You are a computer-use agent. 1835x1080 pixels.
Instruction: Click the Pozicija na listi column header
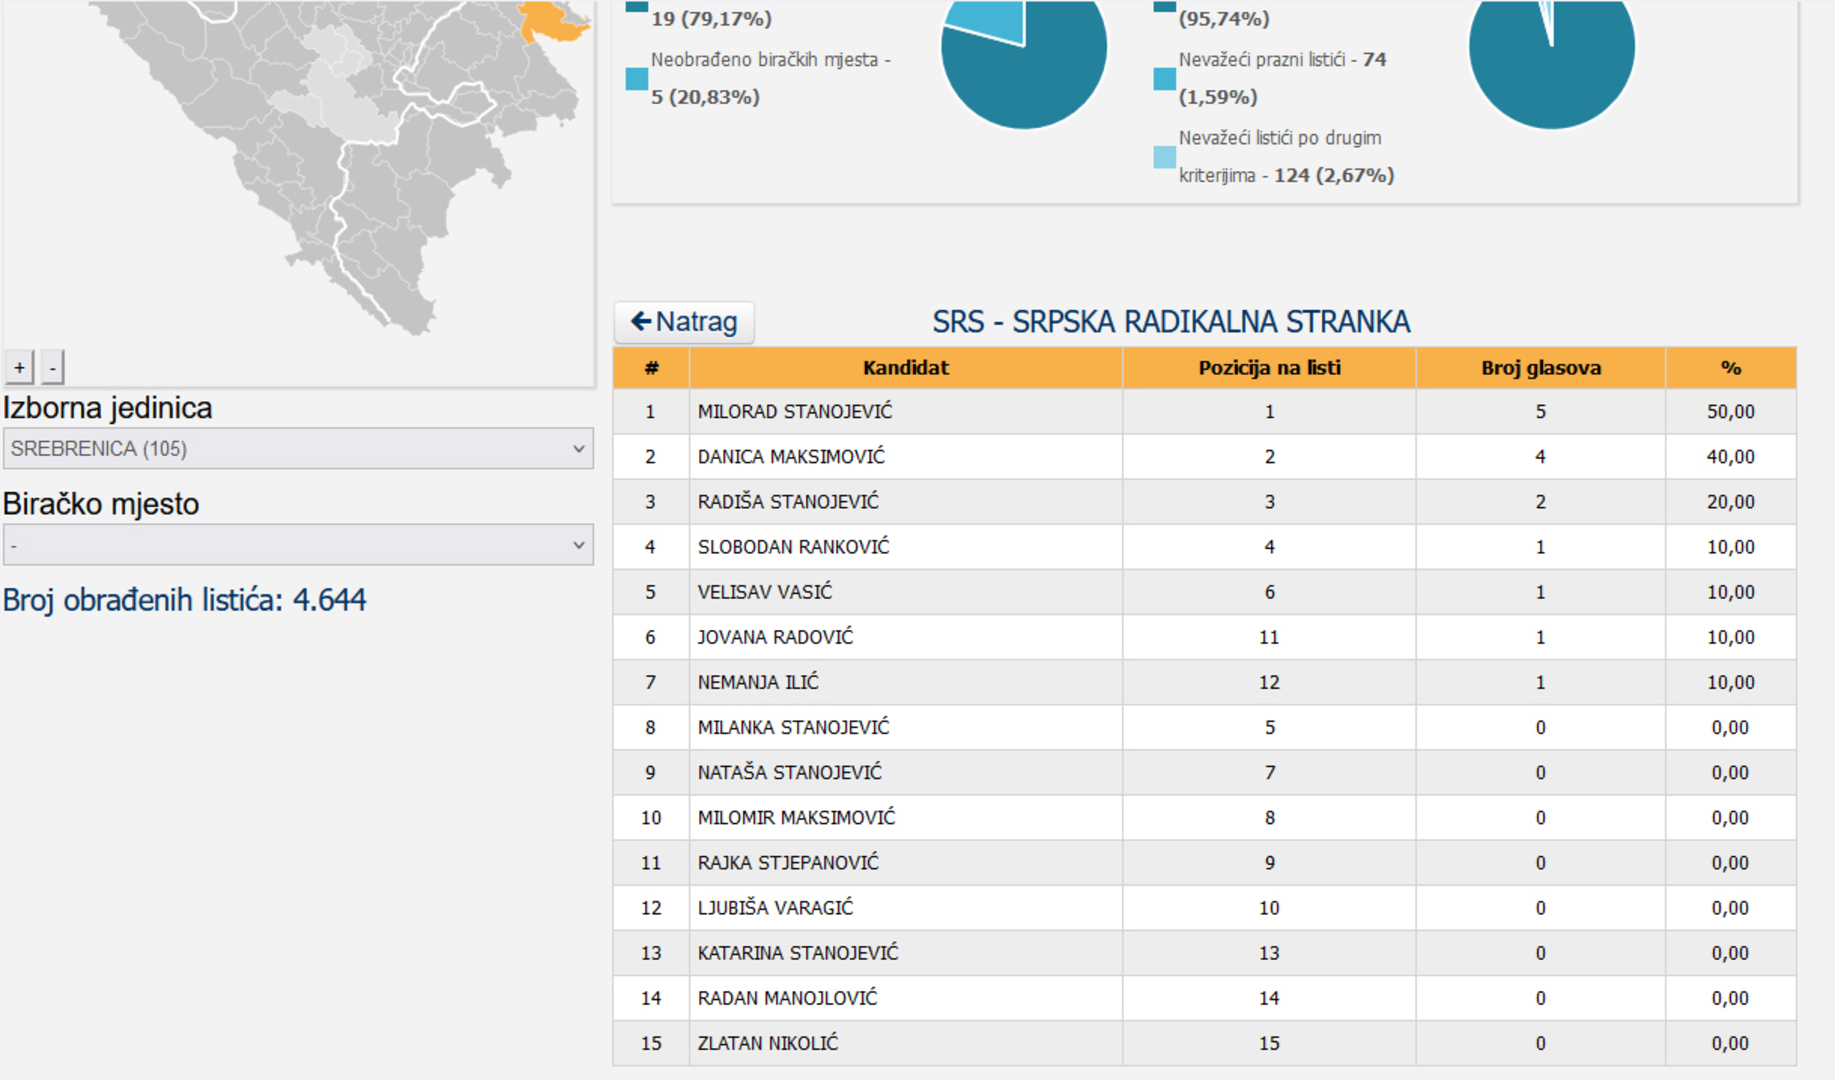(x=1269, y=368)
